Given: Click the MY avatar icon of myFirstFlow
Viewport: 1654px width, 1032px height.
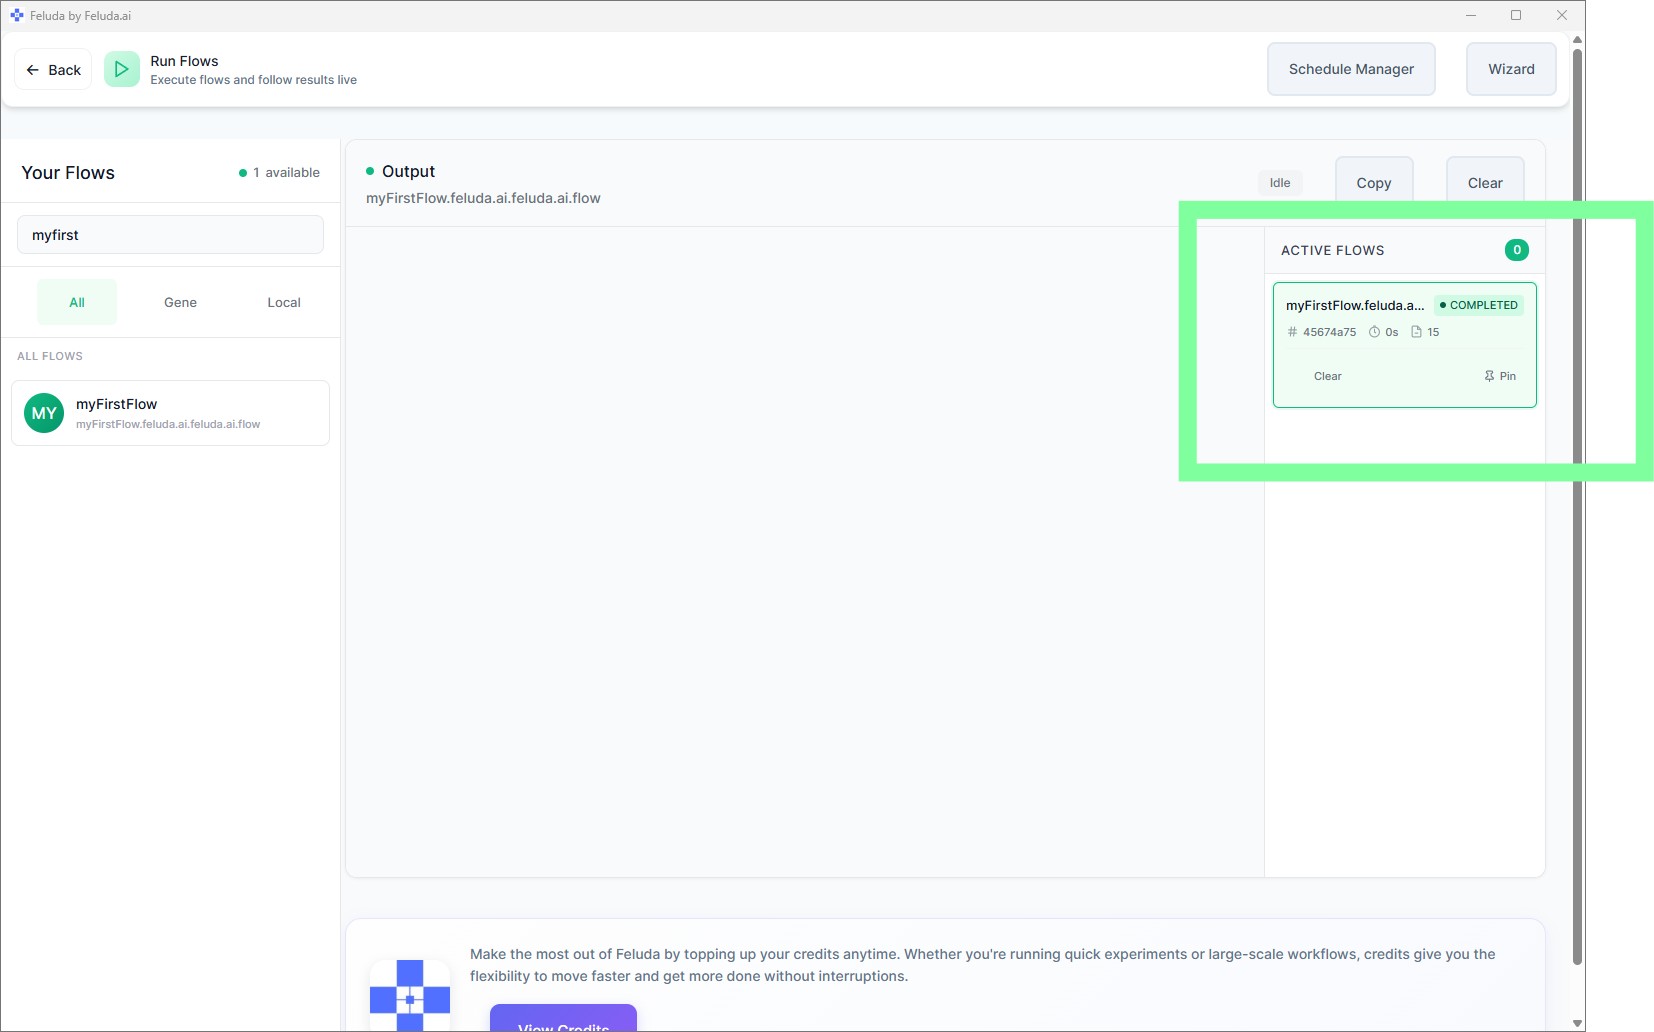Looking at the screenshot, I should pos(43,413).
